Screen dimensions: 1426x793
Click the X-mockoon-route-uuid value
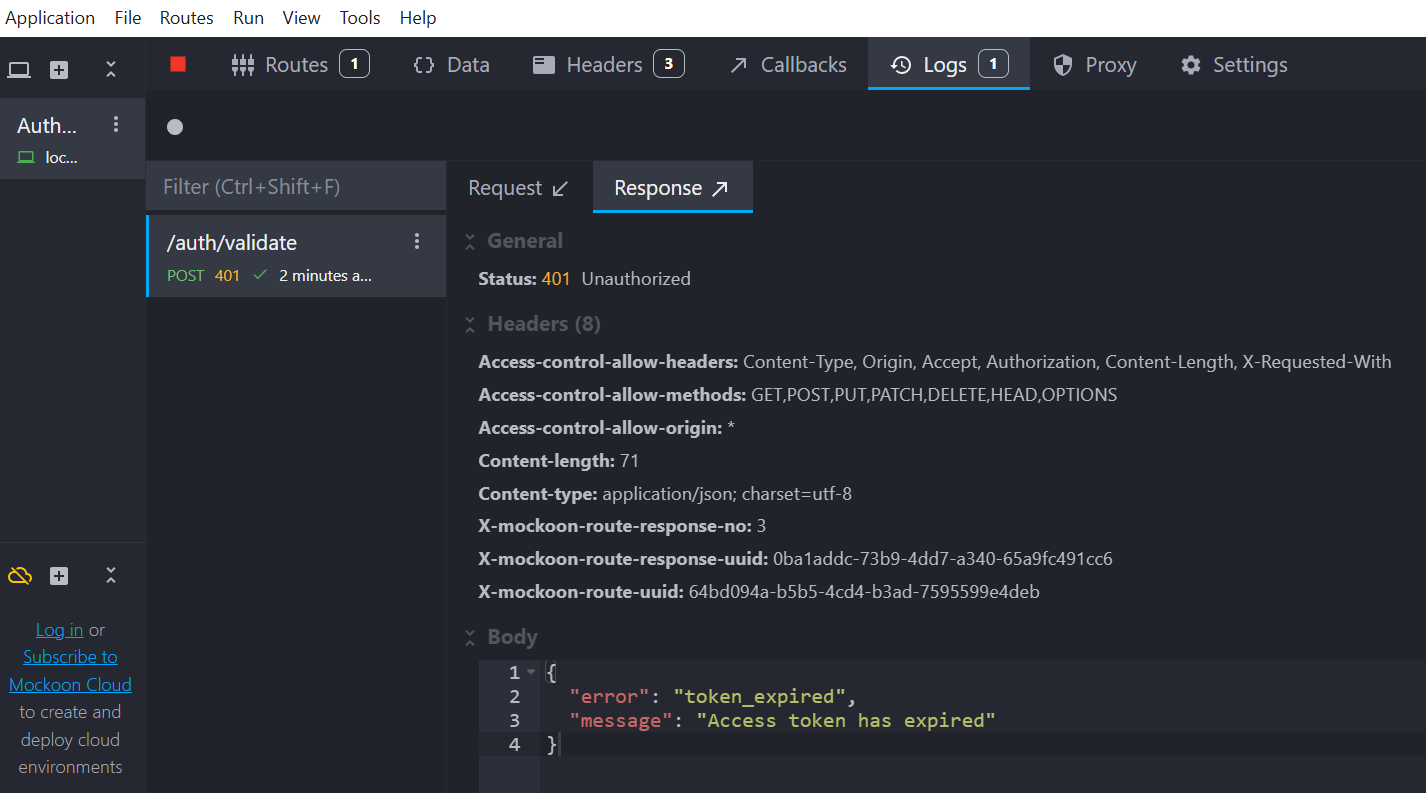point(864,592)
